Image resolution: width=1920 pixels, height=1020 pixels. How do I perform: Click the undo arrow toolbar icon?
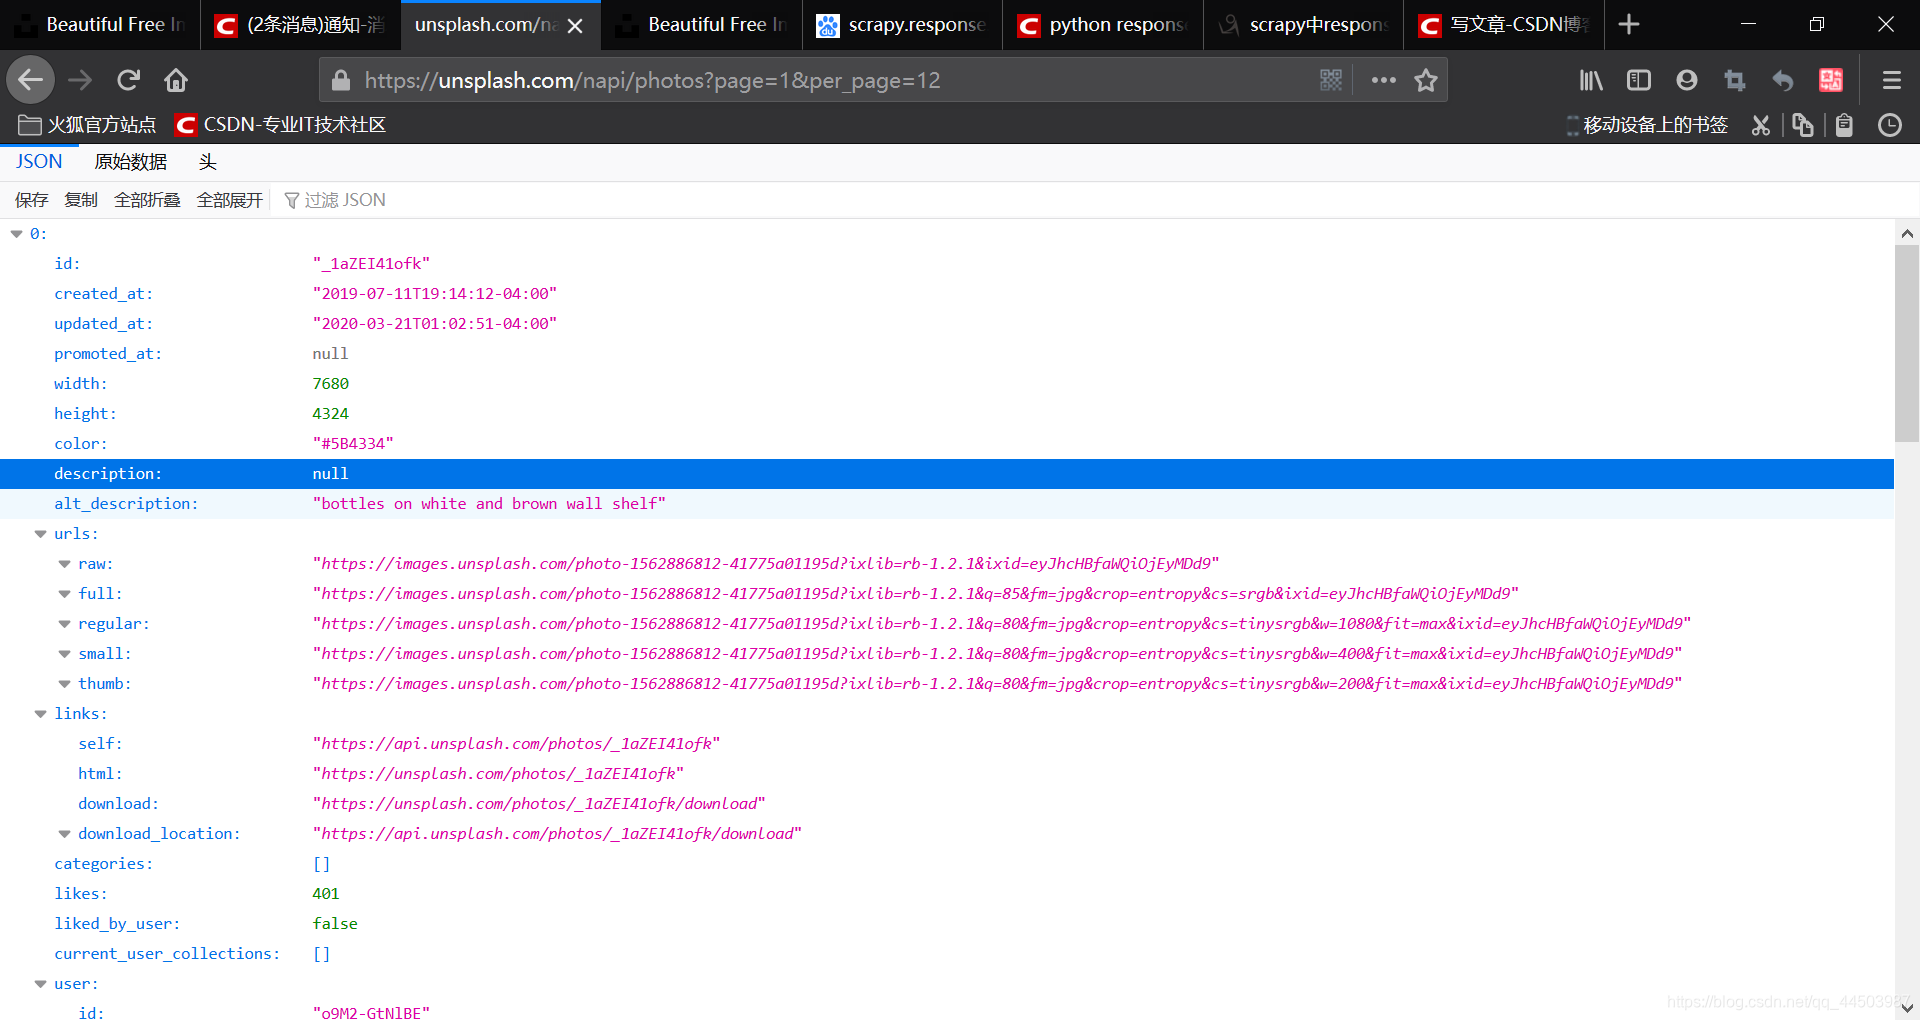coord(1782,80)
